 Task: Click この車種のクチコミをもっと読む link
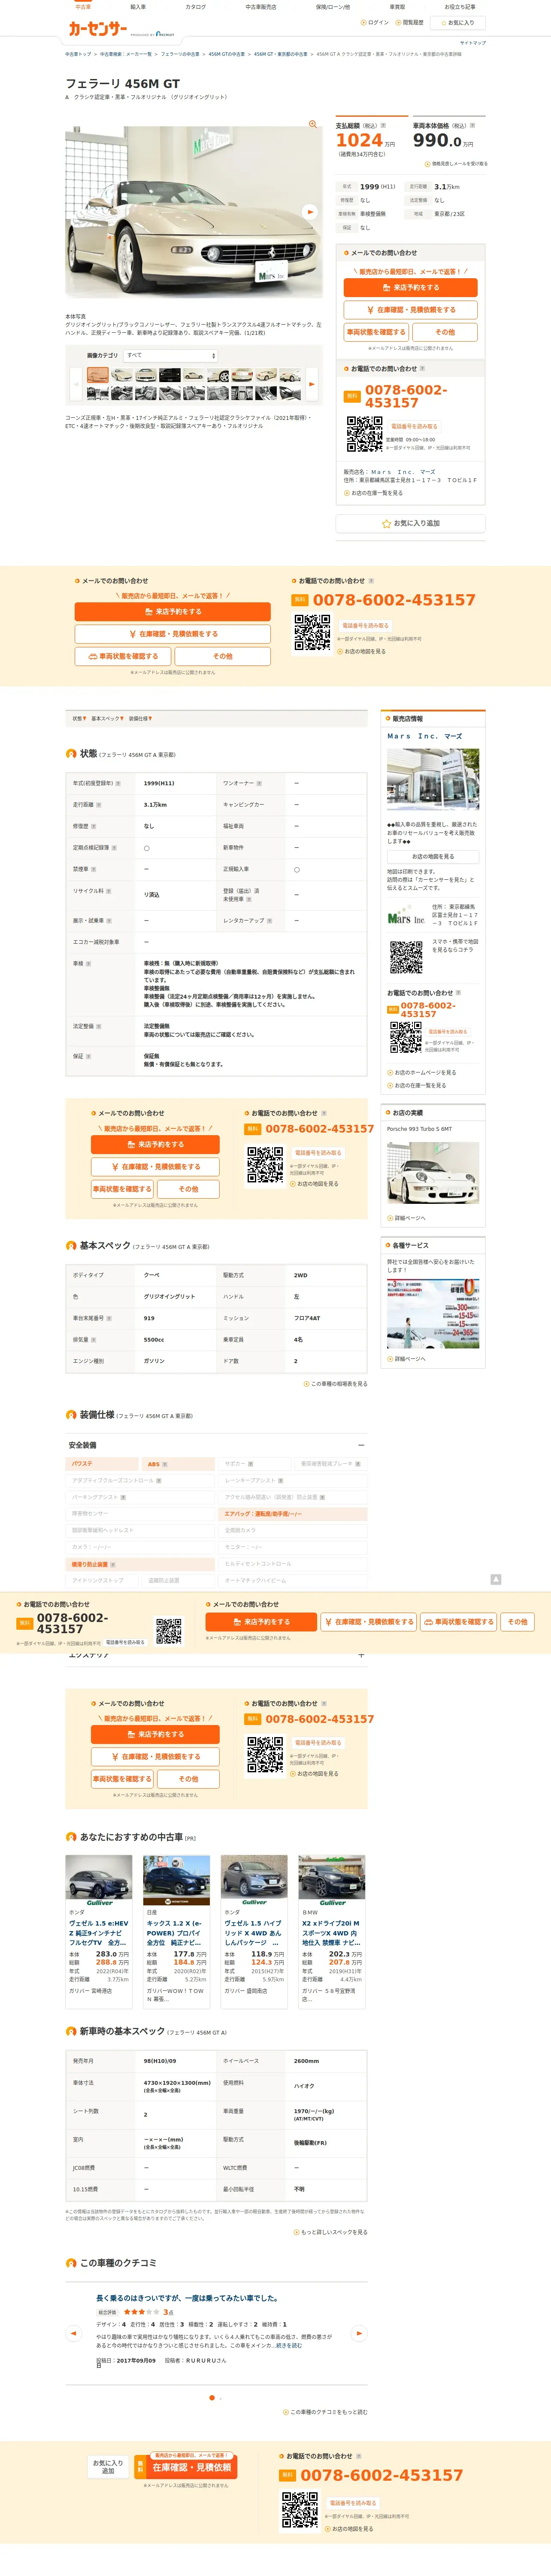[x=326, y=2412]
